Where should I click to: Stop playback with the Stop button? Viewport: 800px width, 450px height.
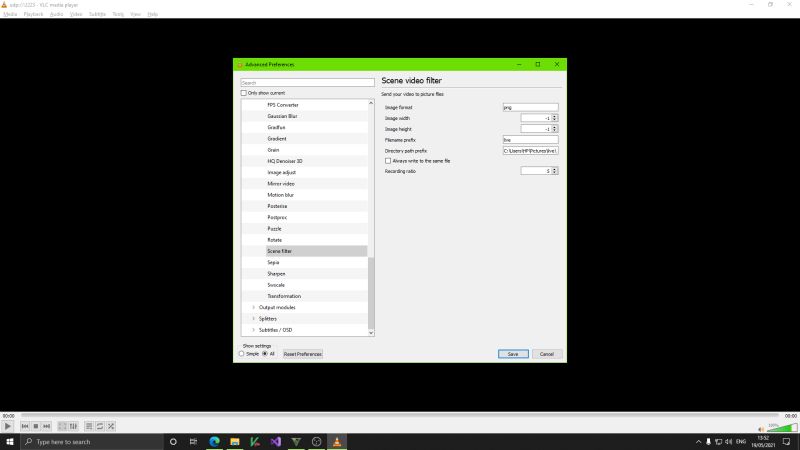(x=36, y=426)
